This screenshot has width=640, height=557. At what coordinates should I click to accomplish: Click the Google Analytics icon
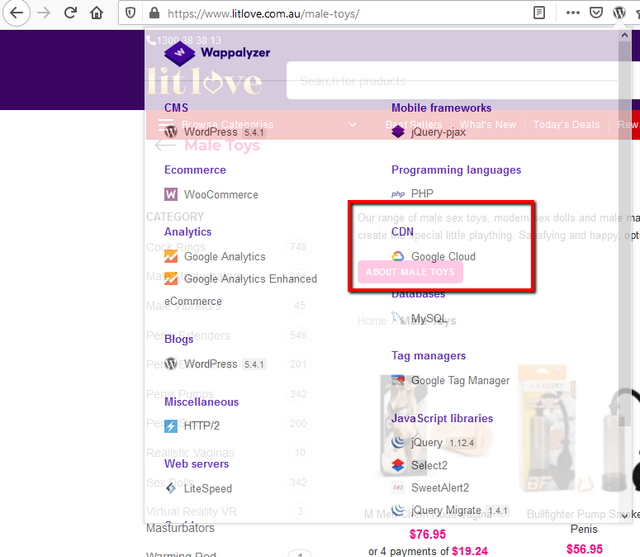(x=171, y=257)
